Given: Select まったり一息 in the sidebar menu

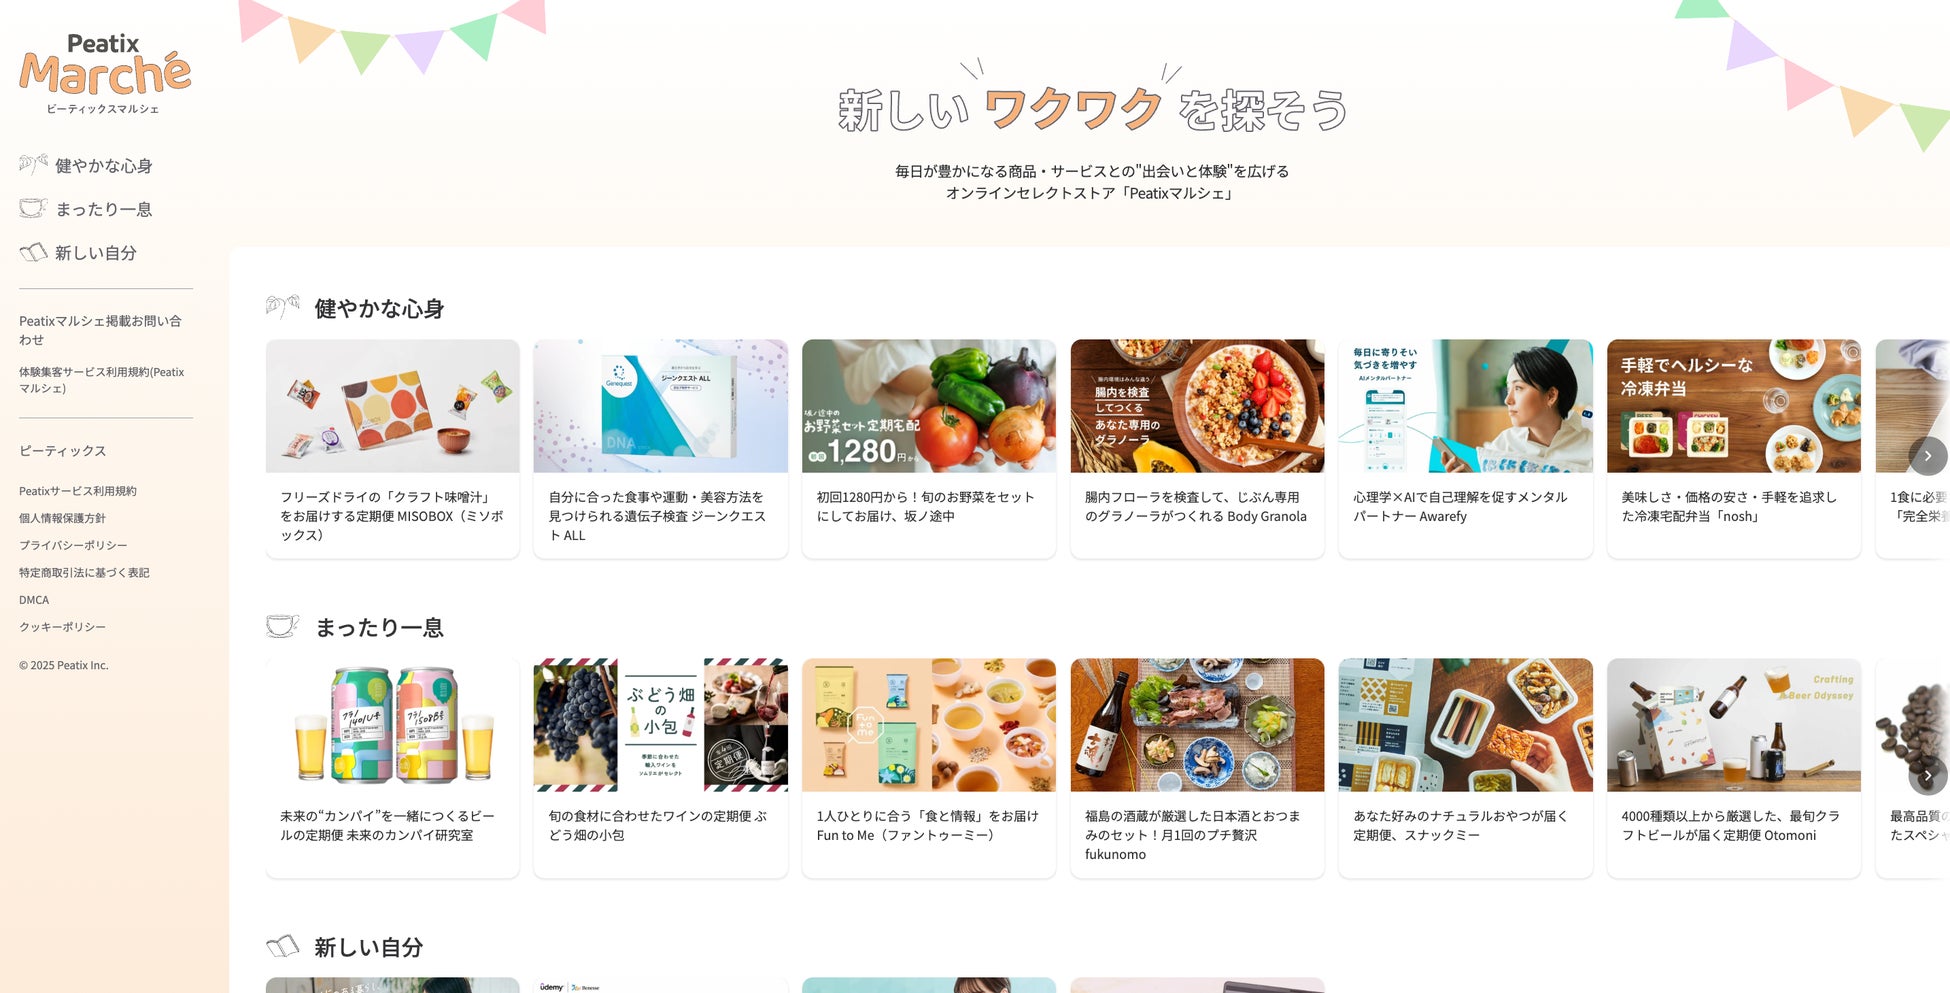Looking at the screenshot, I should pyautogui.click(x=104, y=209).
